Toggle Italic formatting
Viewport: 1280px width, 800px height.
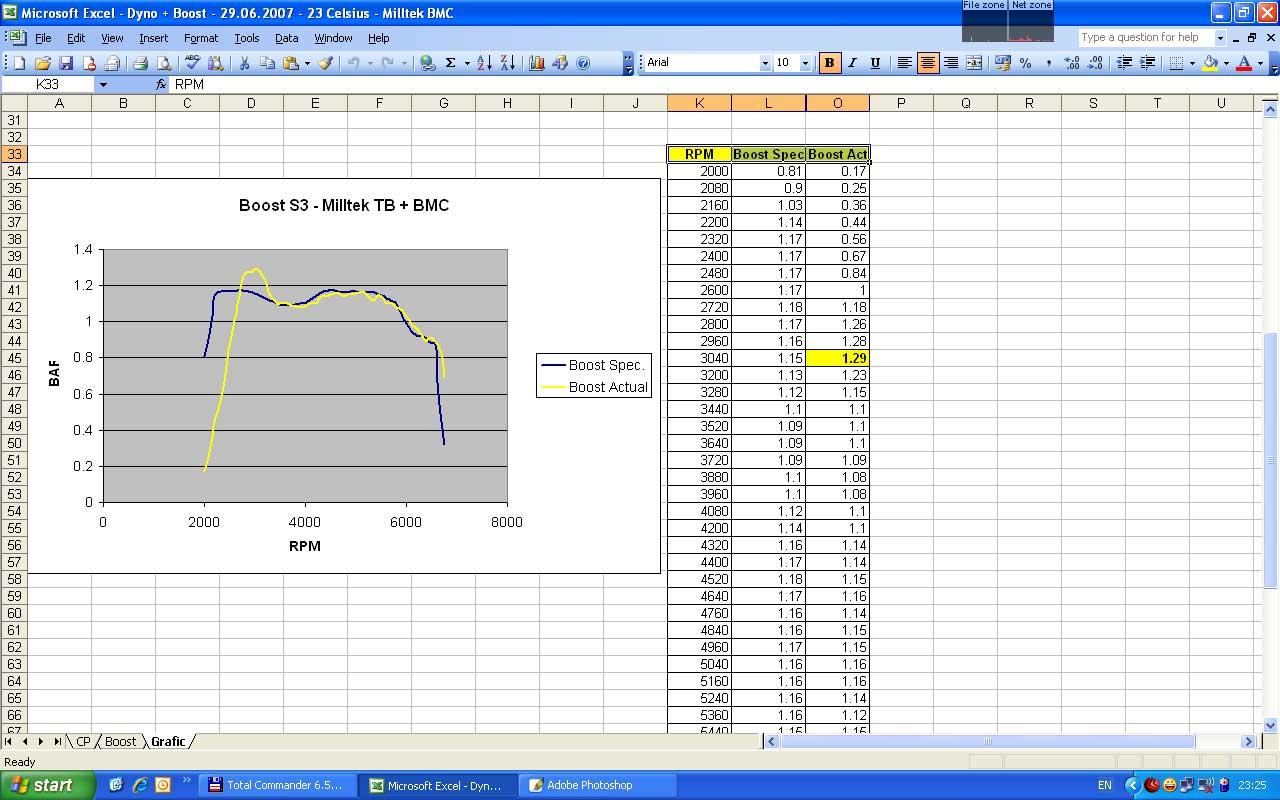[852, 63]
